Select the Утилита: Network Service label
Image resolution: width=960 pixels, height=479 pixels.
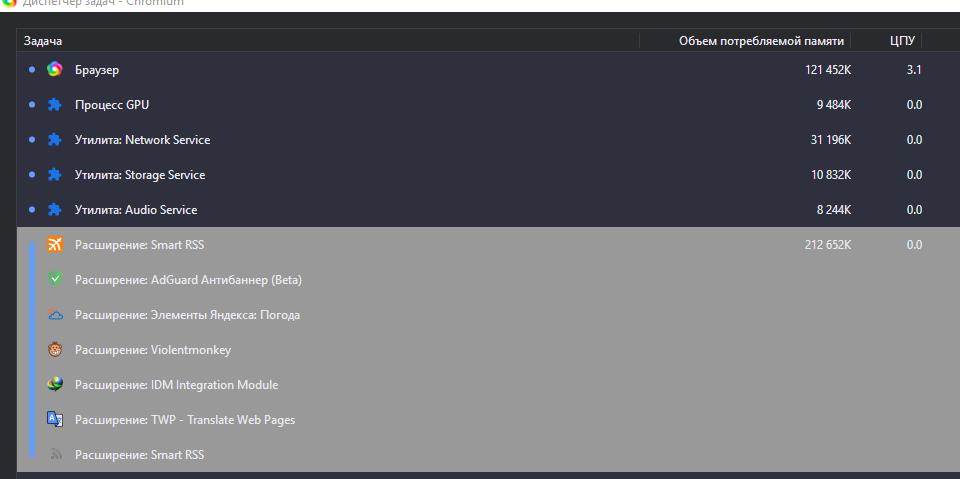[x=142, y=140]
